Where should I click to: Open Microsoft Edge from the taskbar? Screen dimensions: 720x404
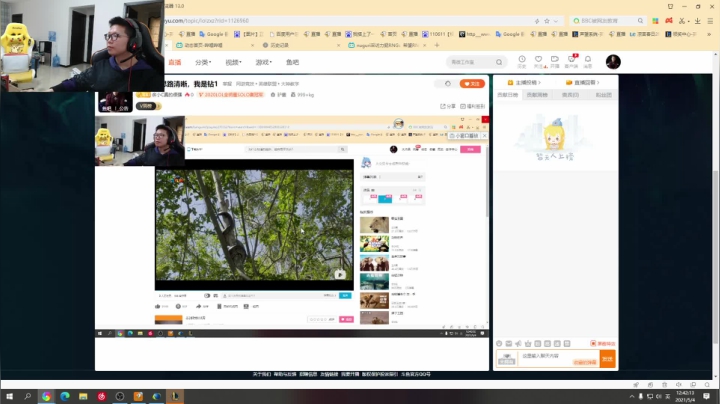click(x=65, y=396)
